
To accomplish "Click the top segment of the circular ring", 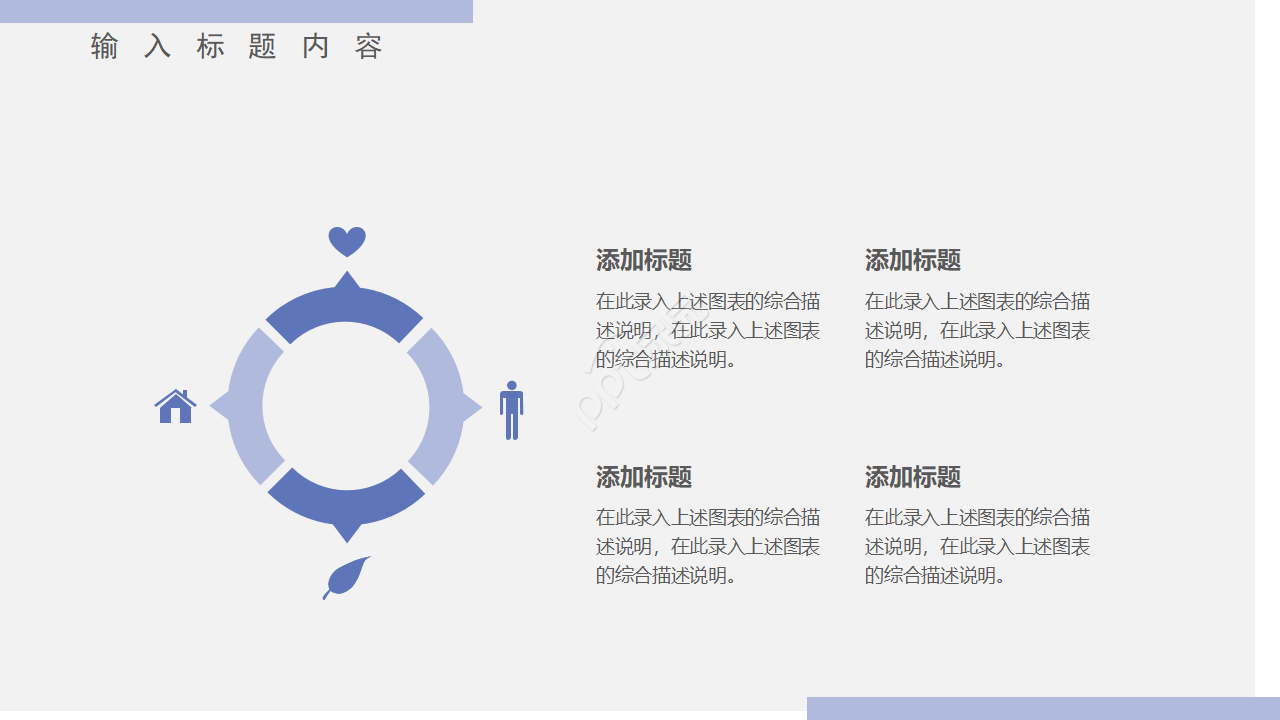I will pos(346,302).
